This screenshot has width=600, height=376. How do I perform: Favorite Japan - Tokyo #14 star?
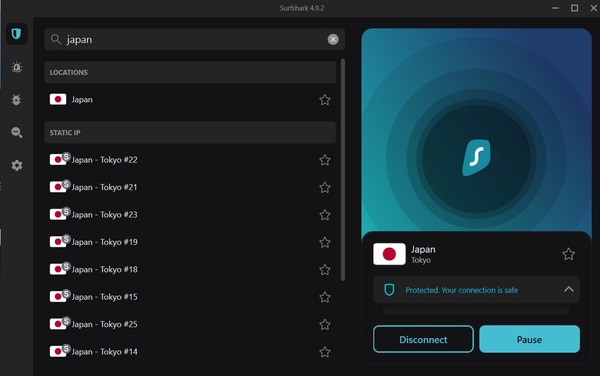point(324,352)
